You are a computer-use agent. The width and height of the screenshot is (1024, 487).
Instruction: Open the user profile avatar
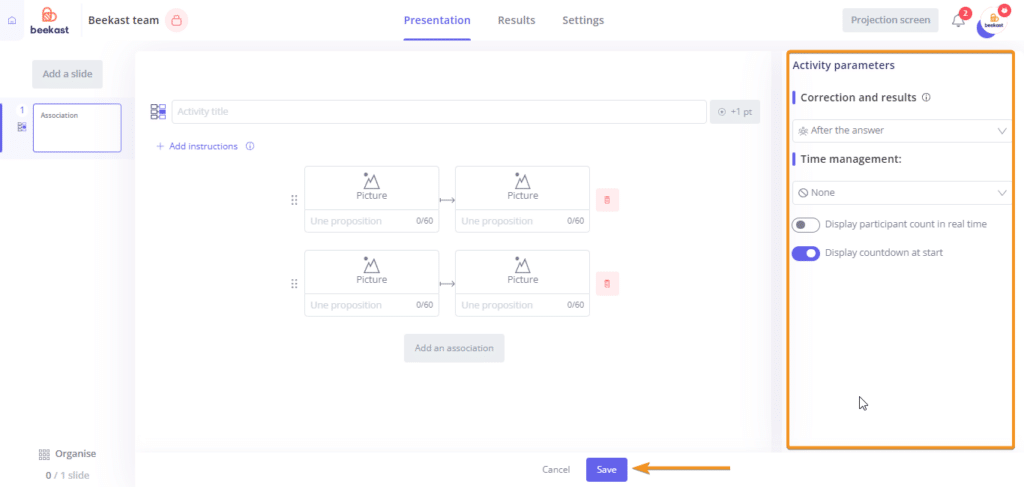(x=993, y=22)
